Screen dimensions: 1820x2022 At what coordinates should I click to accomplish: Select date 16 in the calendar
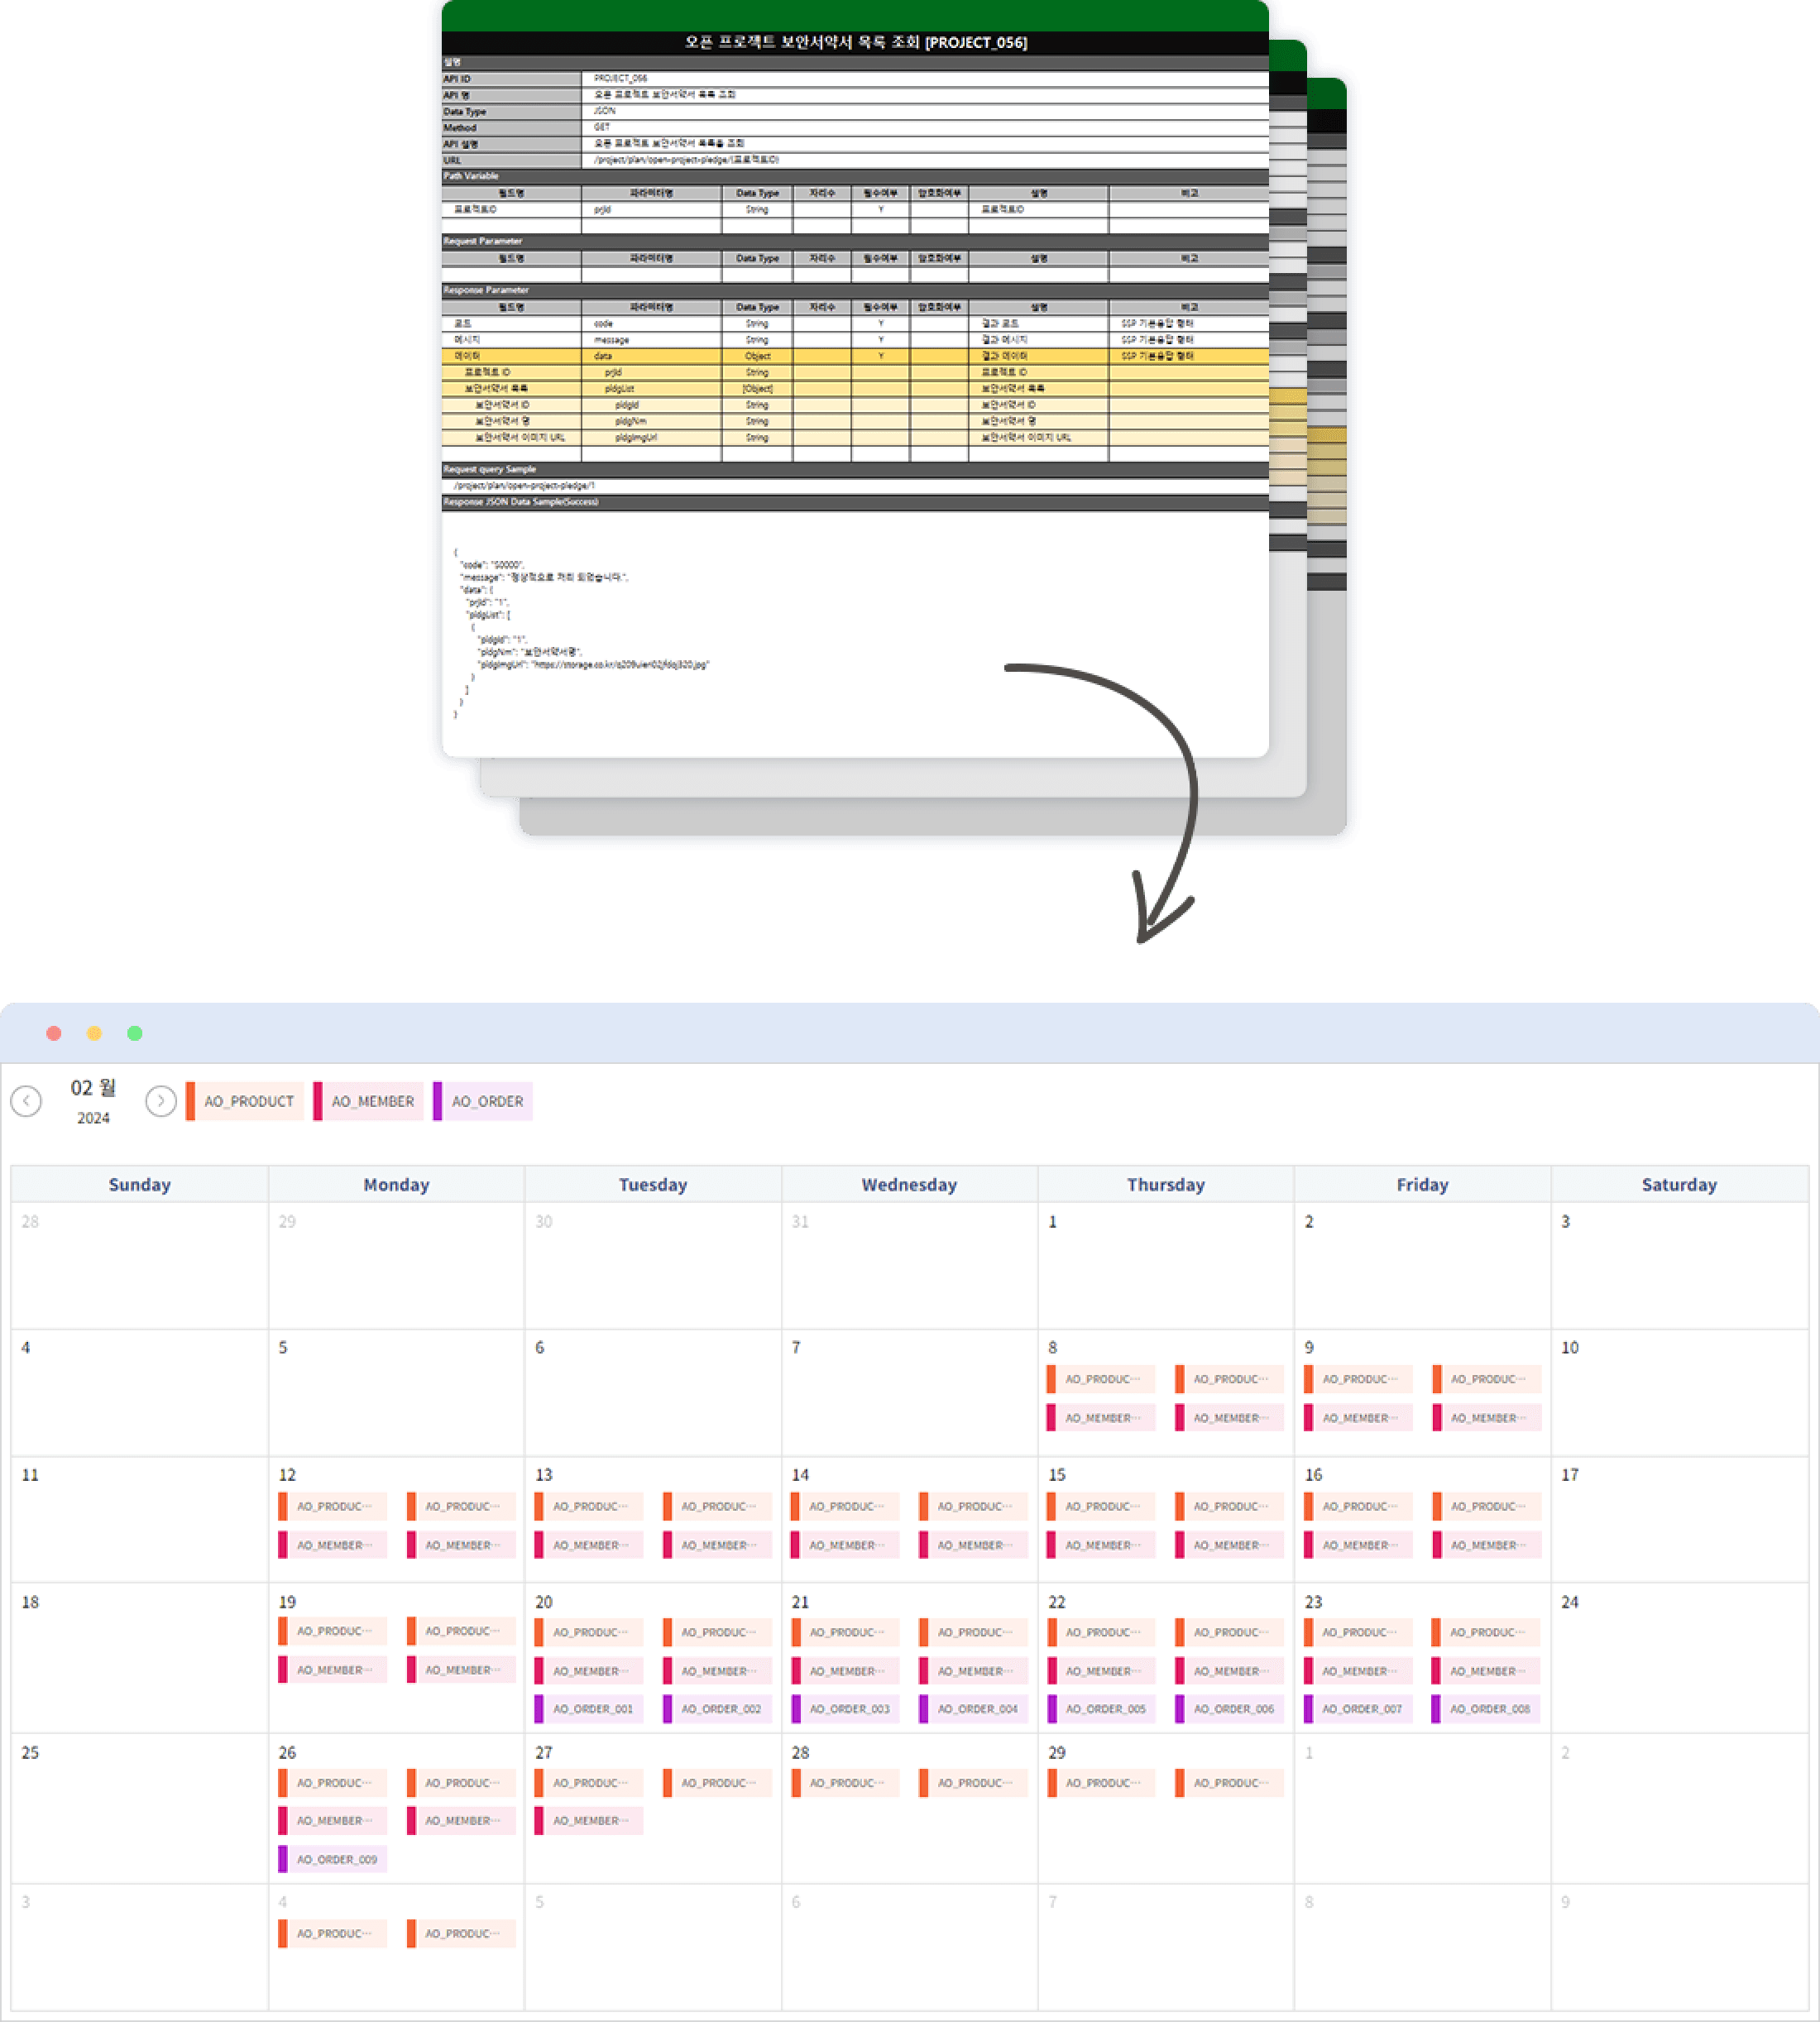click(x=1313, y=1475)
